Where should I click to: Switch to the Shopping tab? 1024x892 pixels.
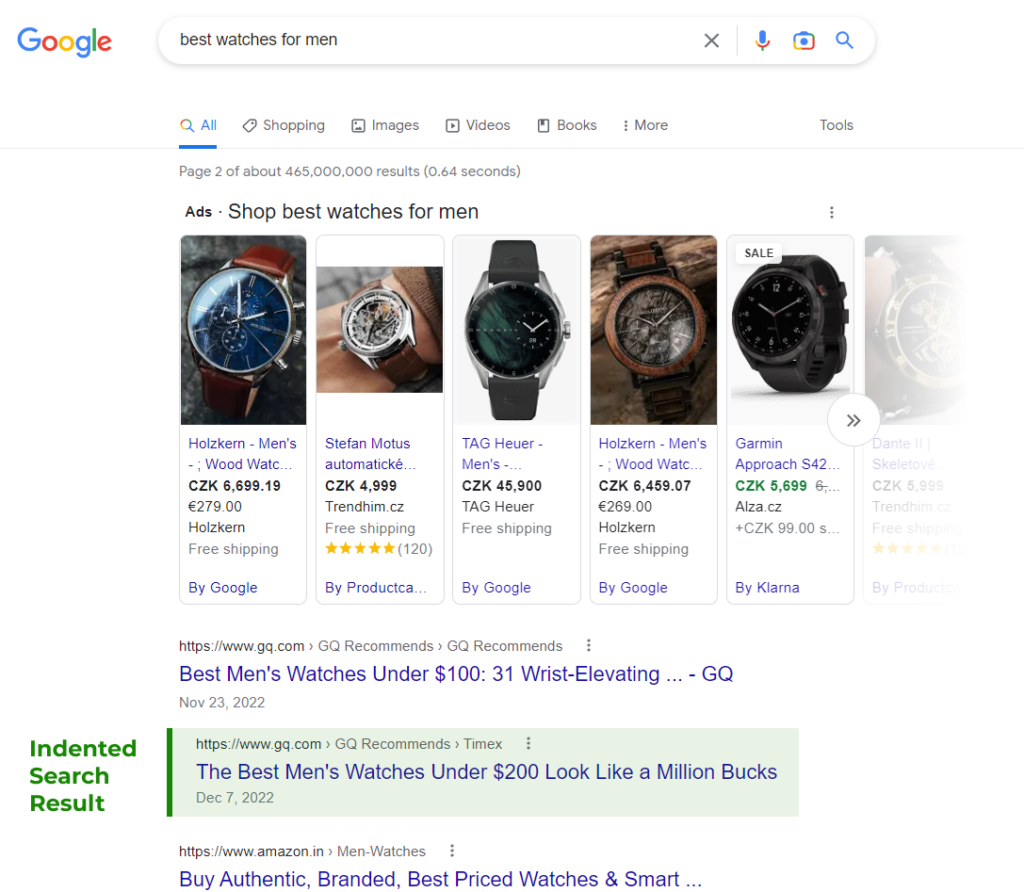[283, 125]
